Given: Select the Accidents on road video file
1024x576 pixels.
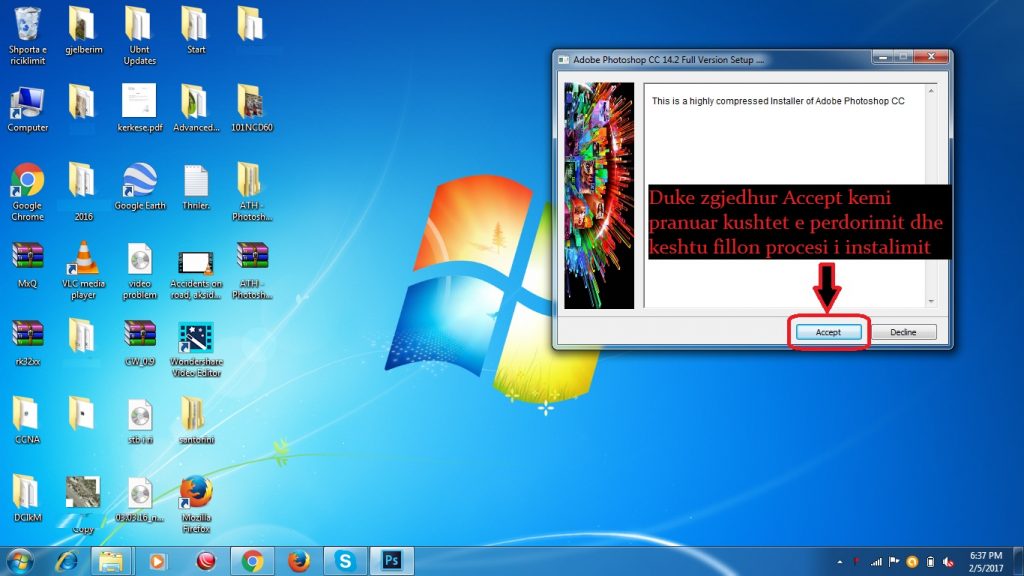Looking at the screenshot, I should pyautogui.click(x=196, y=274).
